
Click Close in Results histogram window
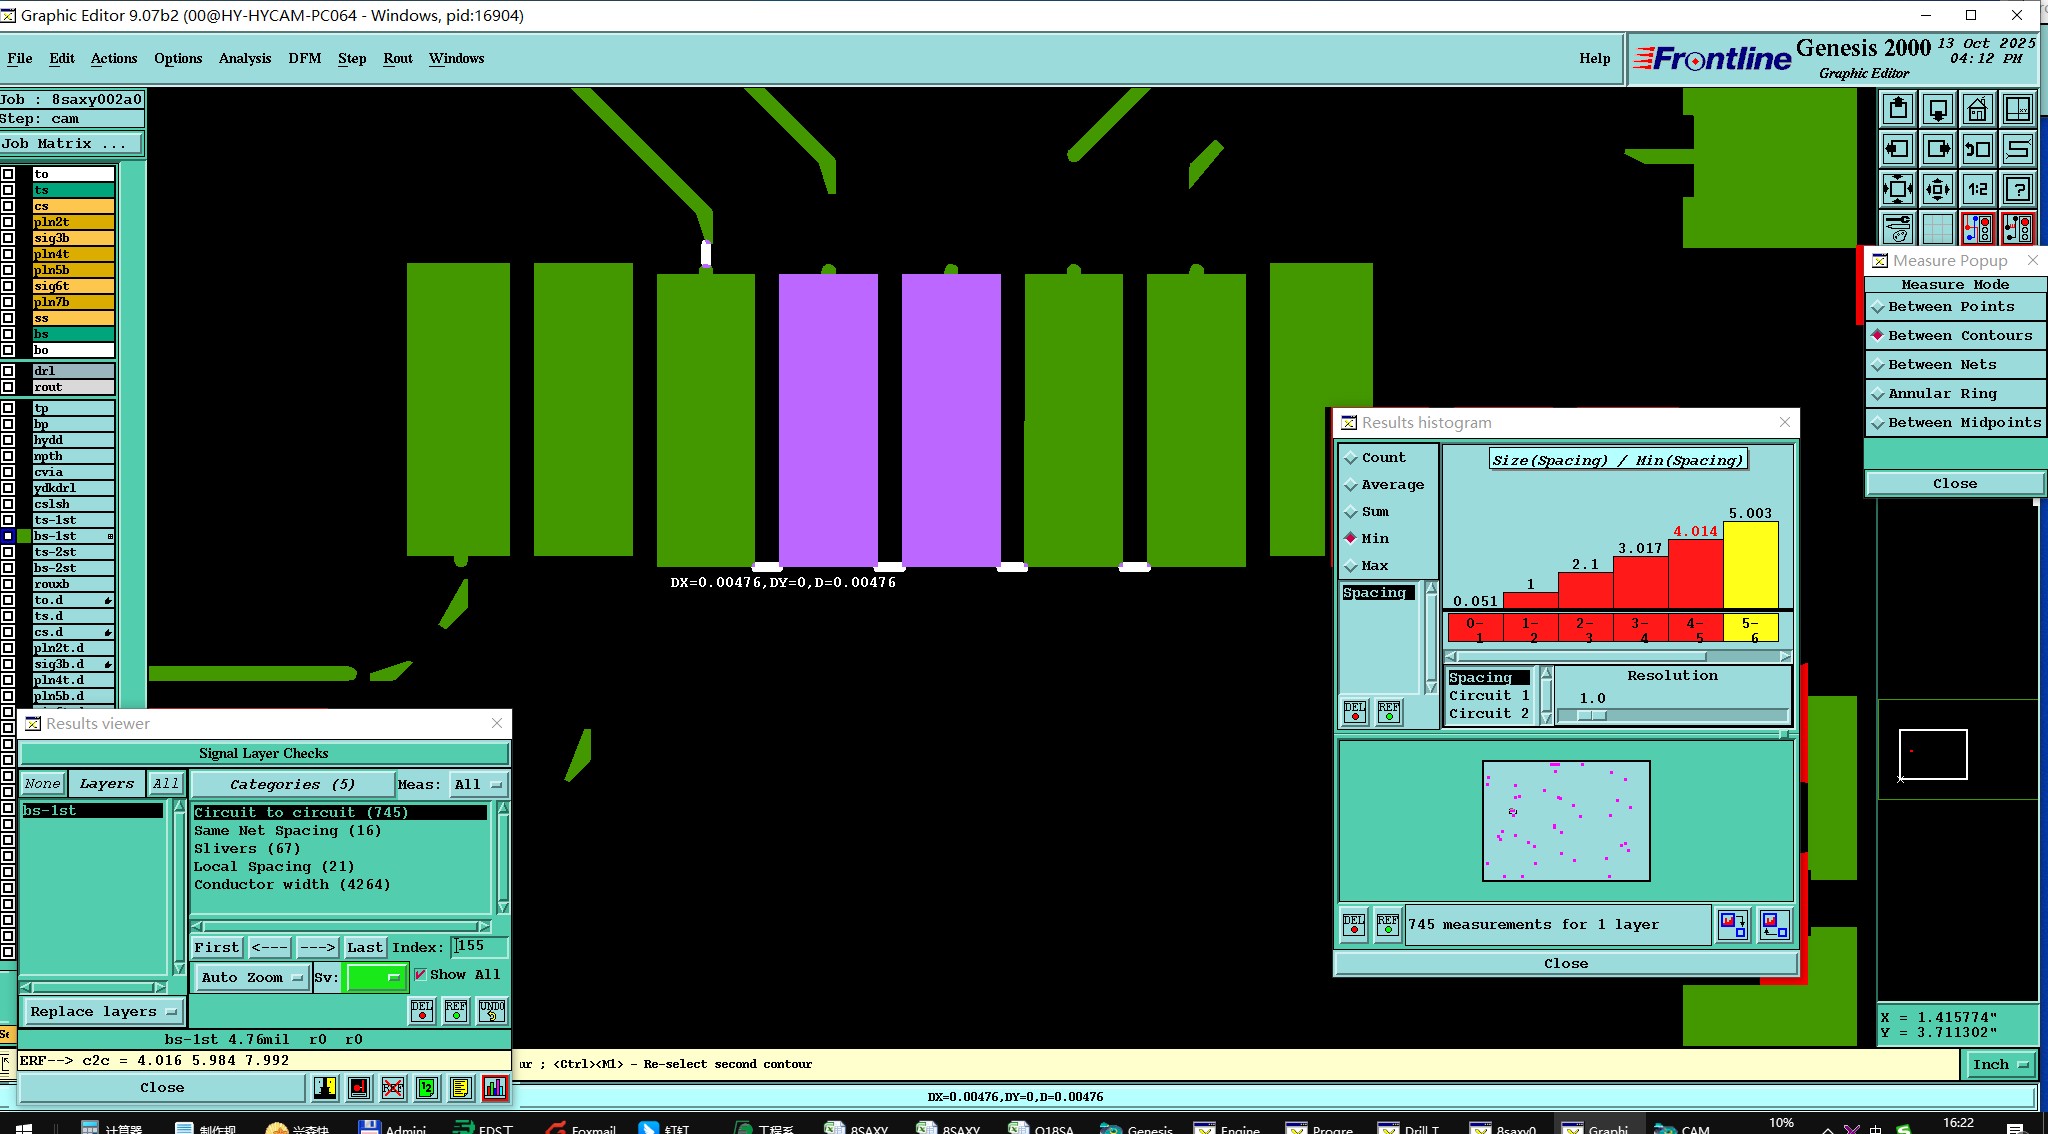(x=1565, y=964)
